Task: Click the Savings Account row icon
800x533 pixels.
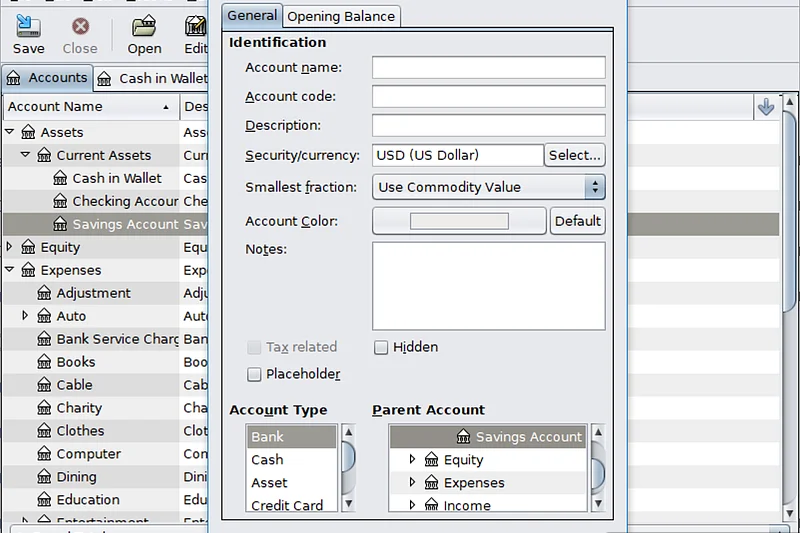Action: 60,224
